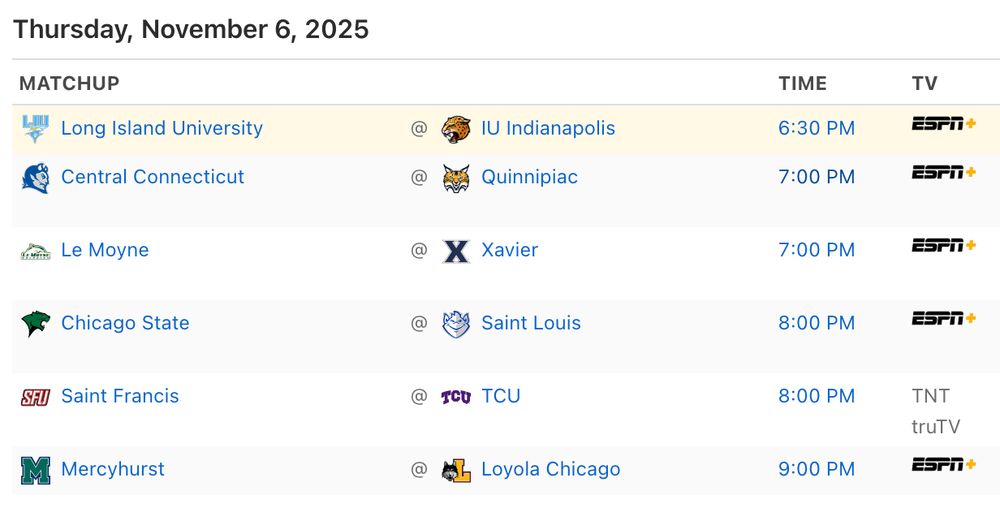Screen dimensions: 1000x516
Task: Click the Saint Francis SFU logo
Action: tap(35, 397)
